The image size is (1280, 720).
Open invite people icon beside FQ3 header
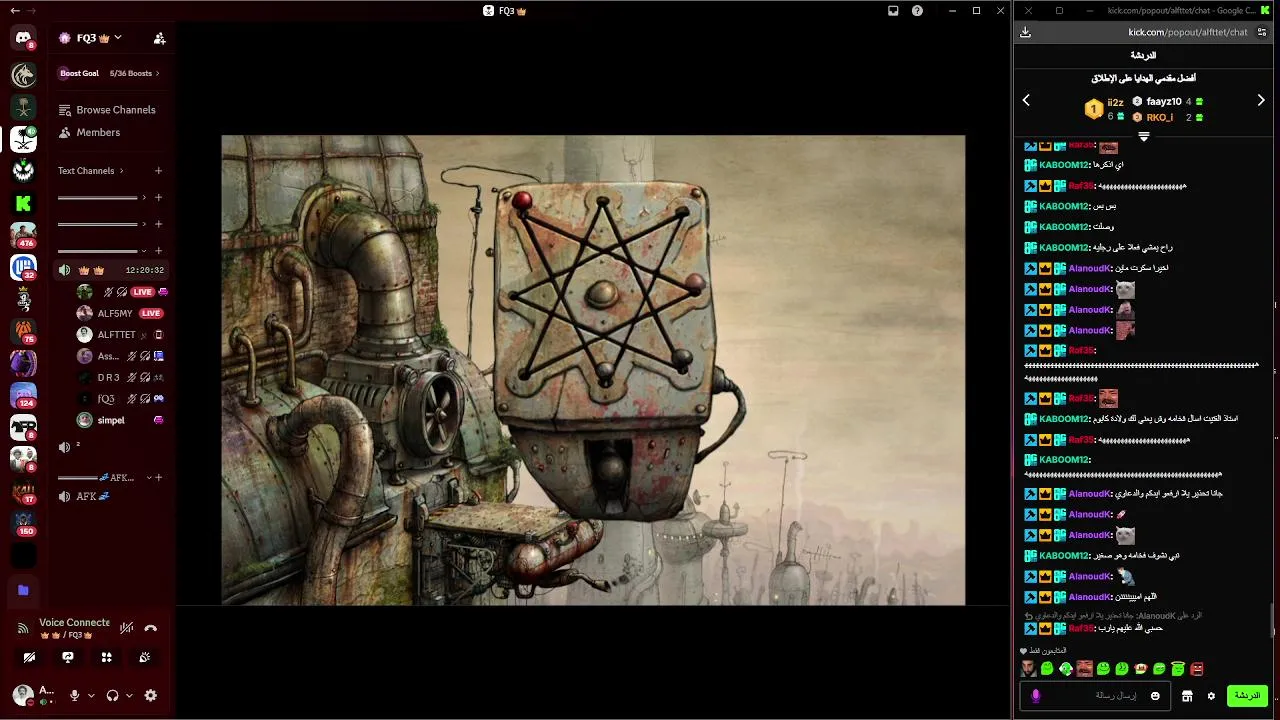(159, 38)
